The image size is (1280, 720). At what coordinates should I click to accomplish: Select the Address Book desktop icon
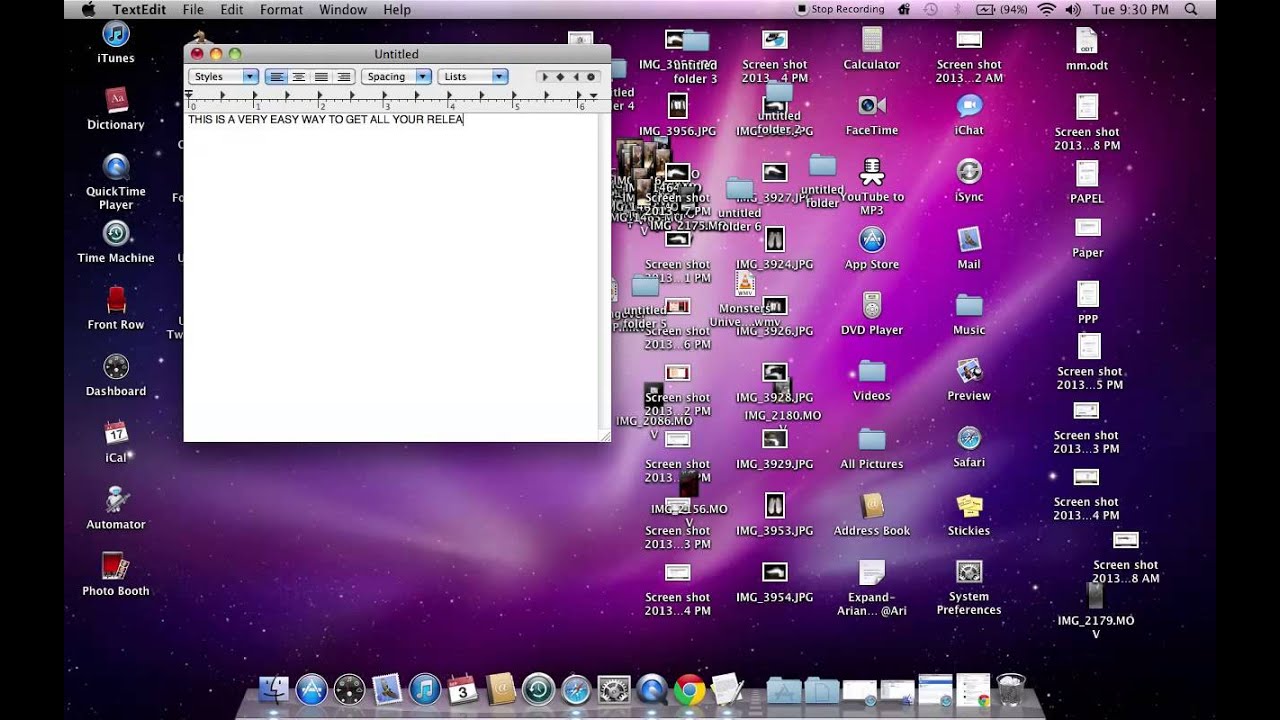click(x=872, y=515)
